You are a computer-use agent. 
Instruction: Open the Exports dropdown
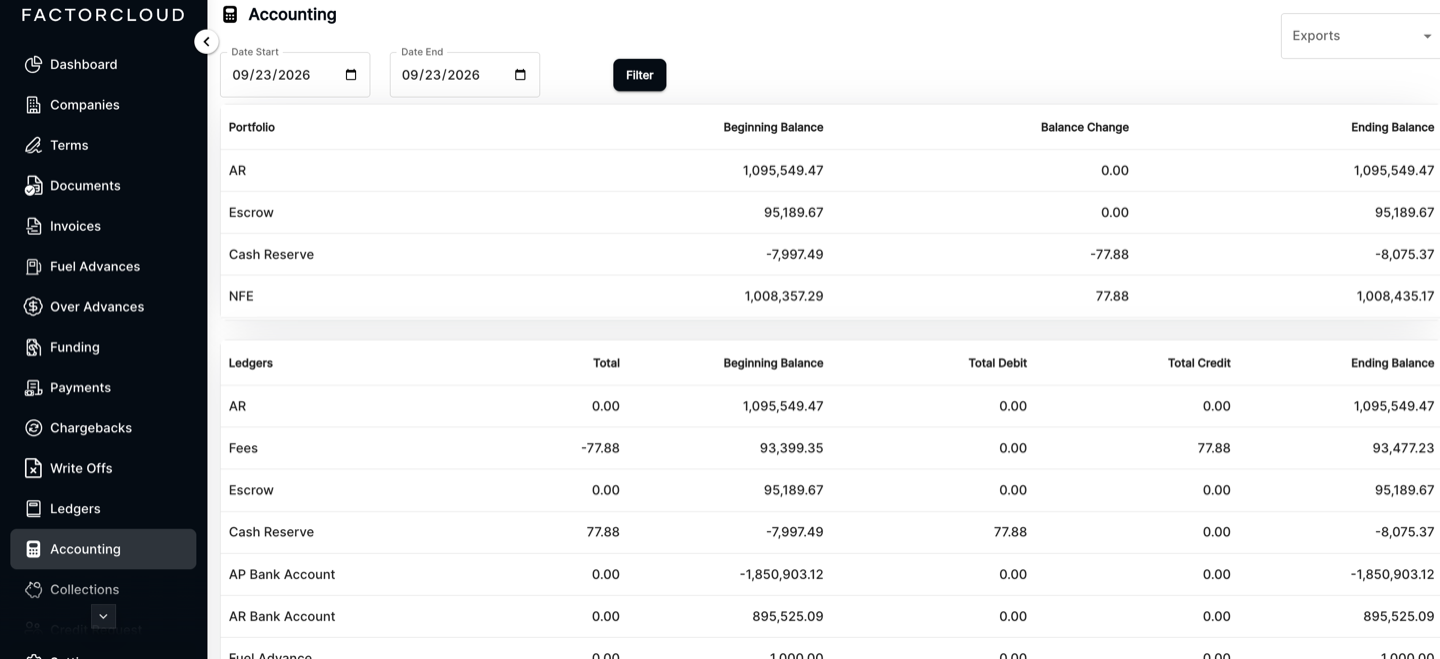pyautogui.click(x=1360, y=36)
